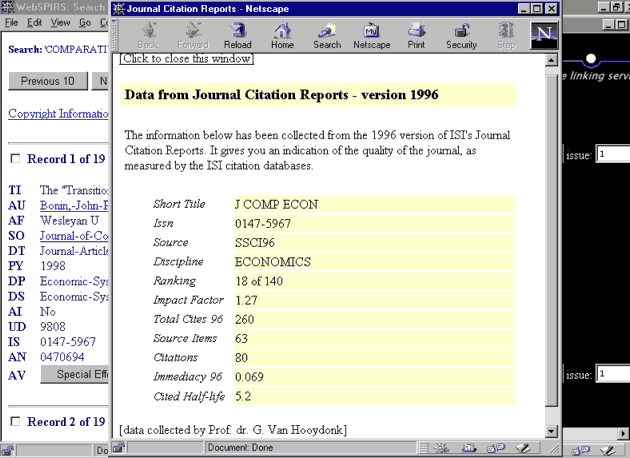
Task: Click the Netscape N logo
Action: [544, 35]
